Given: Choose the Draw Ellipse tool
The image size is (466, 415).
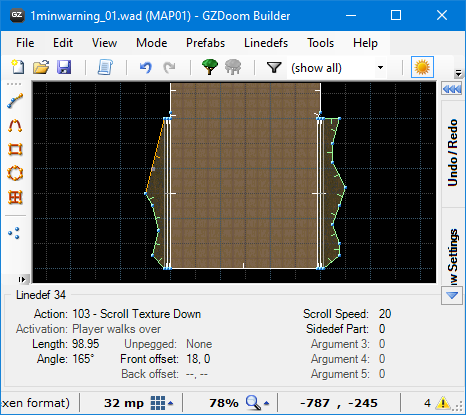Looking at the screenshot, I should click(x=15, y=173).
